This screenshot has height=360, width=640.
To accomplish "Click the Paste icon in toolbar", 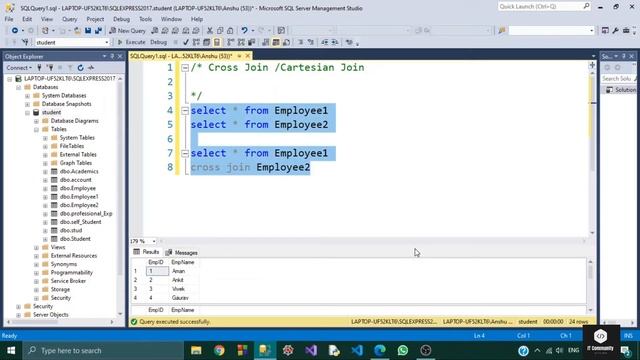I will click(230, 31).
